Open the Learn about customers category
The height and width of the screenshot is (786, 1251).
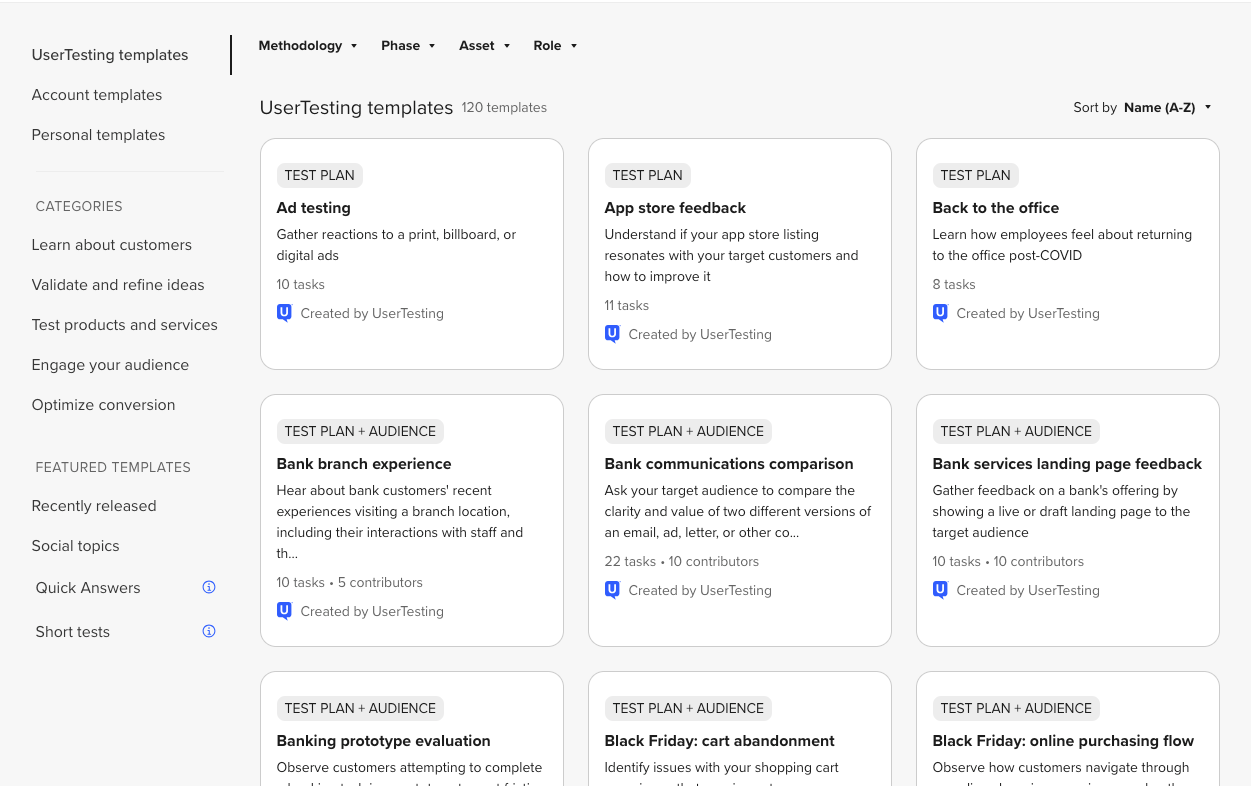pos(111,245)
